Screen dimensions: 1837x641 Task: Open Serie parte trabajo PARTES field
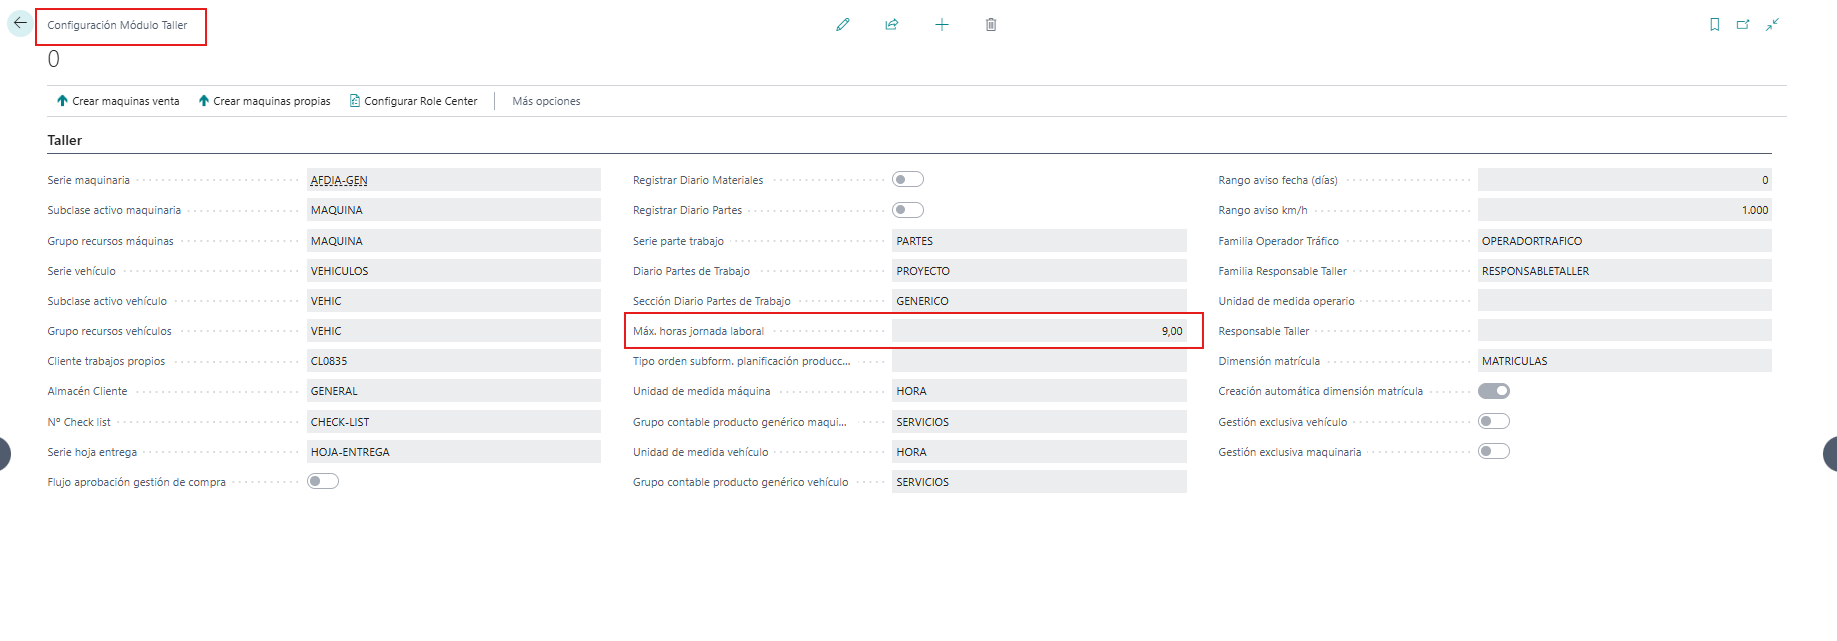tap(1039, 241)
